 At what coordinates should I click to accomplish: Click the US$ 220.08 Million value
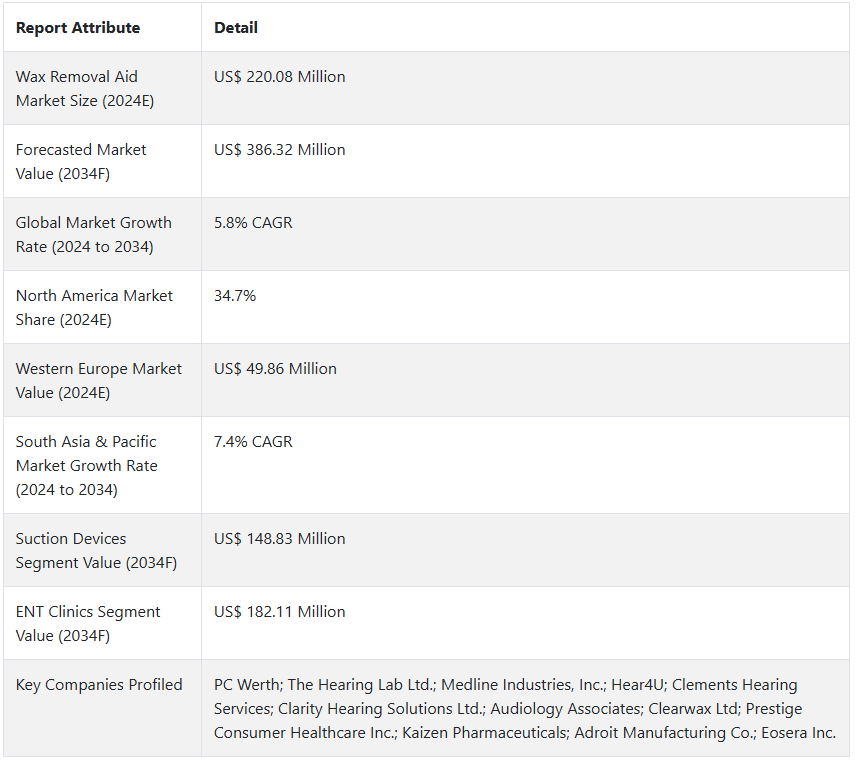280,77
